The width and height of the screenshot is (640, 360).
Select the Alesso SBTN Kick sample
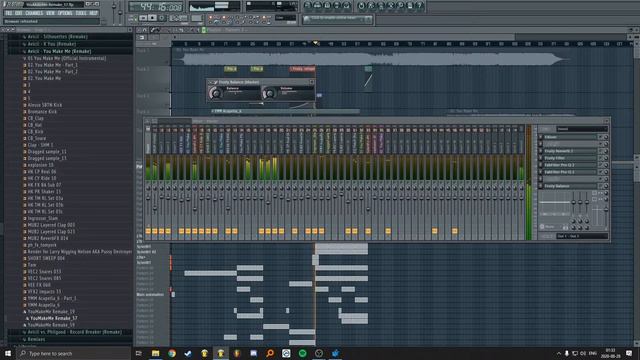45,105
